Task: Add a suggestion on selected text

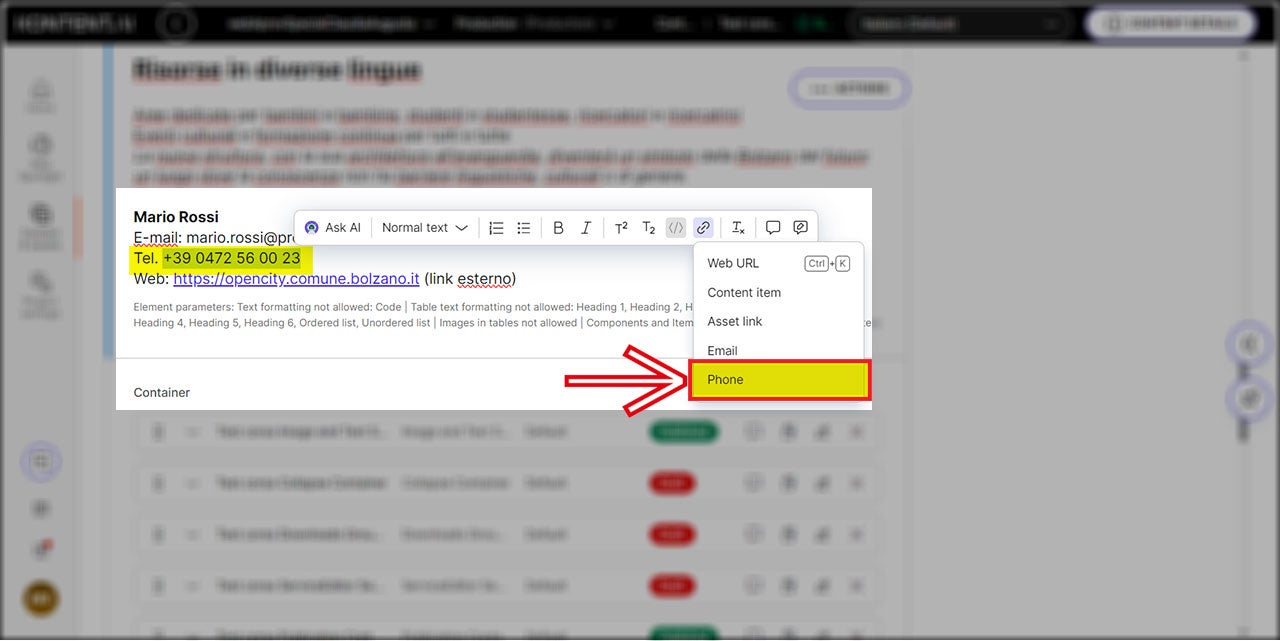Action: [x=800, y=228]
